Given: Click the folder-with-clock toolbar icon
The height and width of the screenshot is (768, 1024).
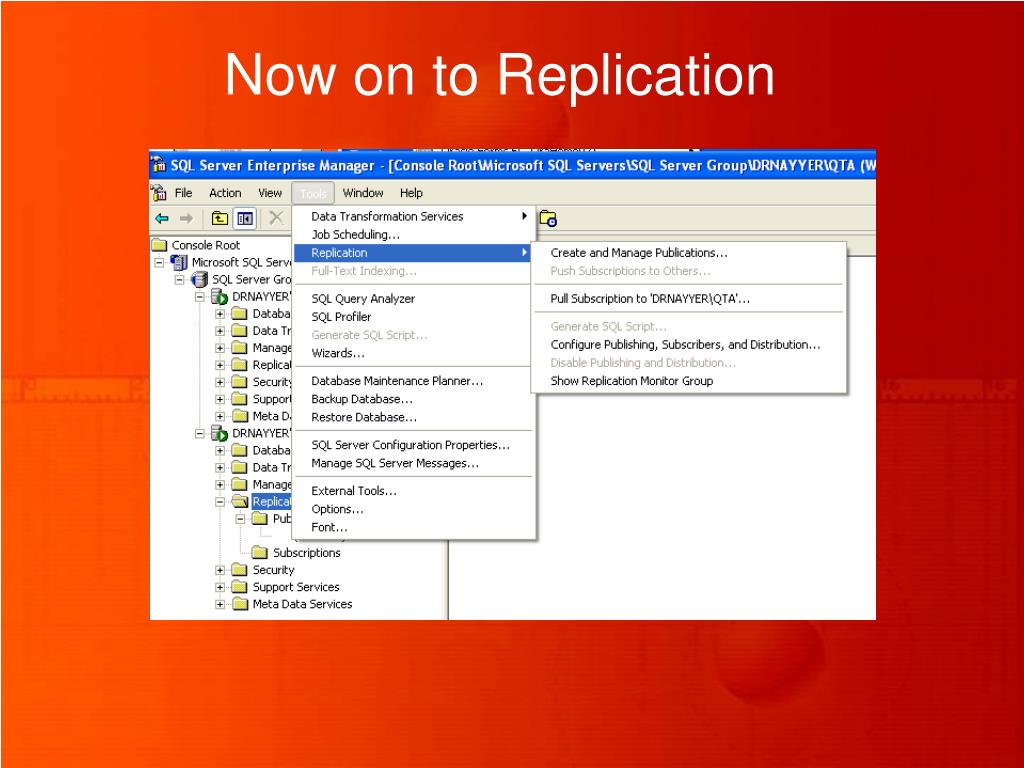Looking at the screenshot, I should coord(548,219).
